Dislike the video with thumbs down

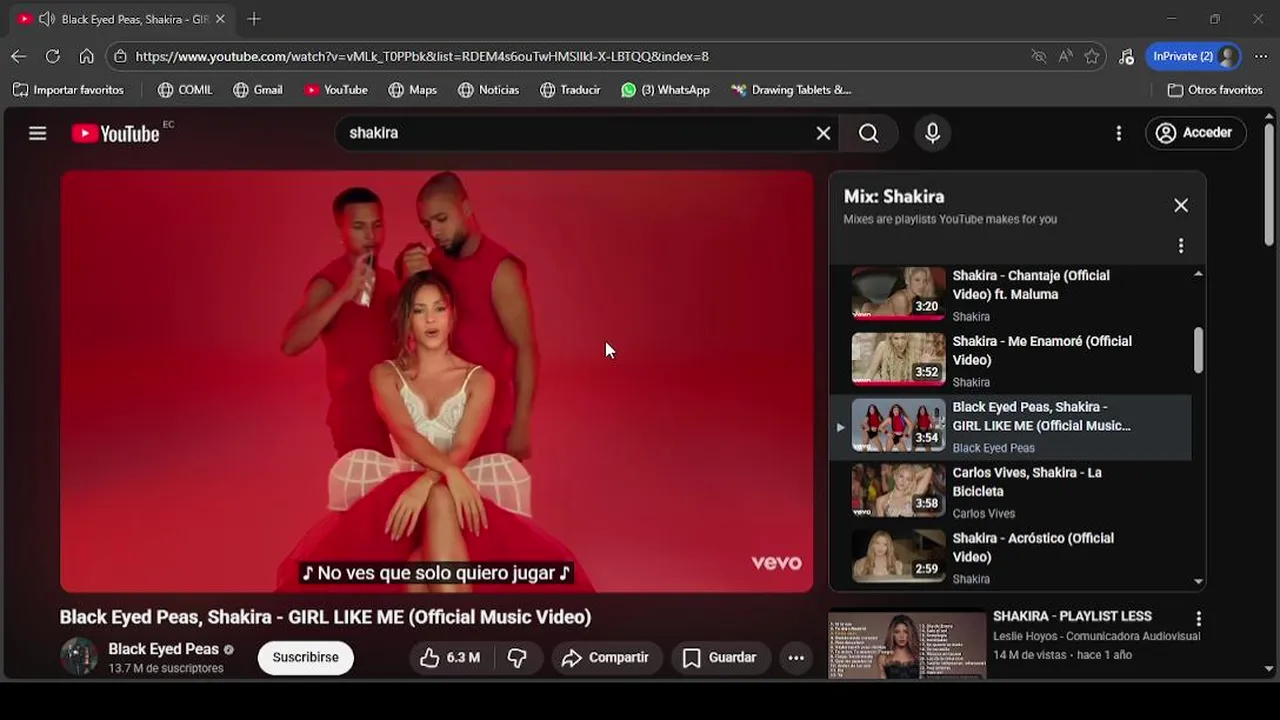(x=517, y=657)
